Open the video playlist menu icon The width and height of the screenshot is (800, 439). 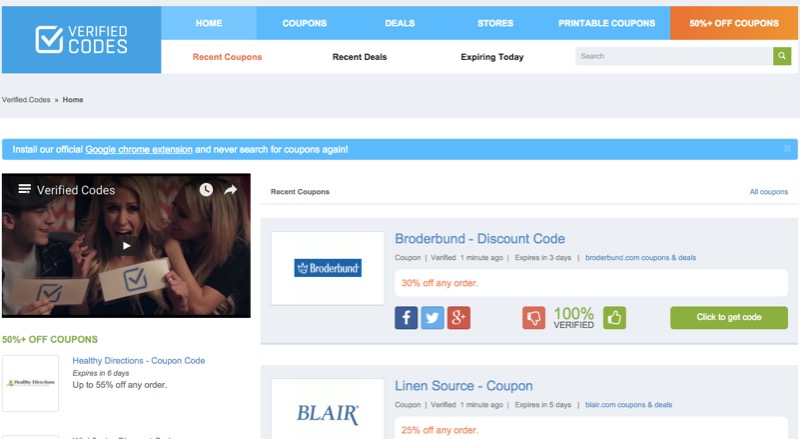tap(24, 189)
